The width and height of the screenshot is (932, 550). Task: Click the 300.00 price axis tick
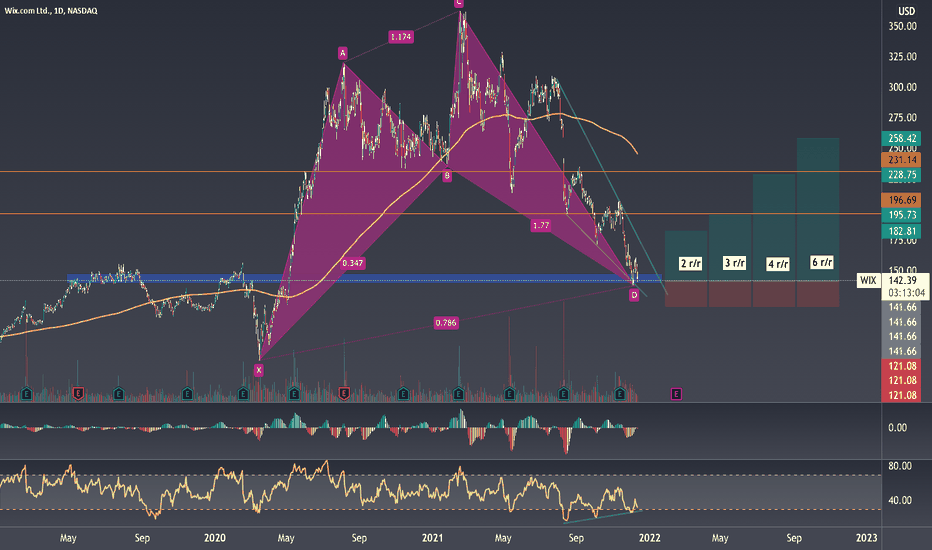pyautogui.click(x=902, y=87)
